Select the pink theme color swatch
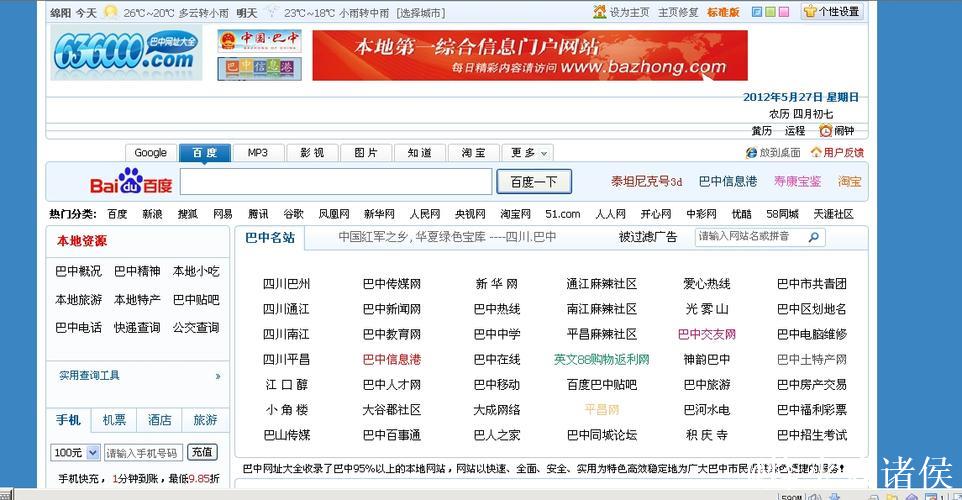Image resolution: width=962 pixels, height=500 pixels. click(x=783, y=12)
